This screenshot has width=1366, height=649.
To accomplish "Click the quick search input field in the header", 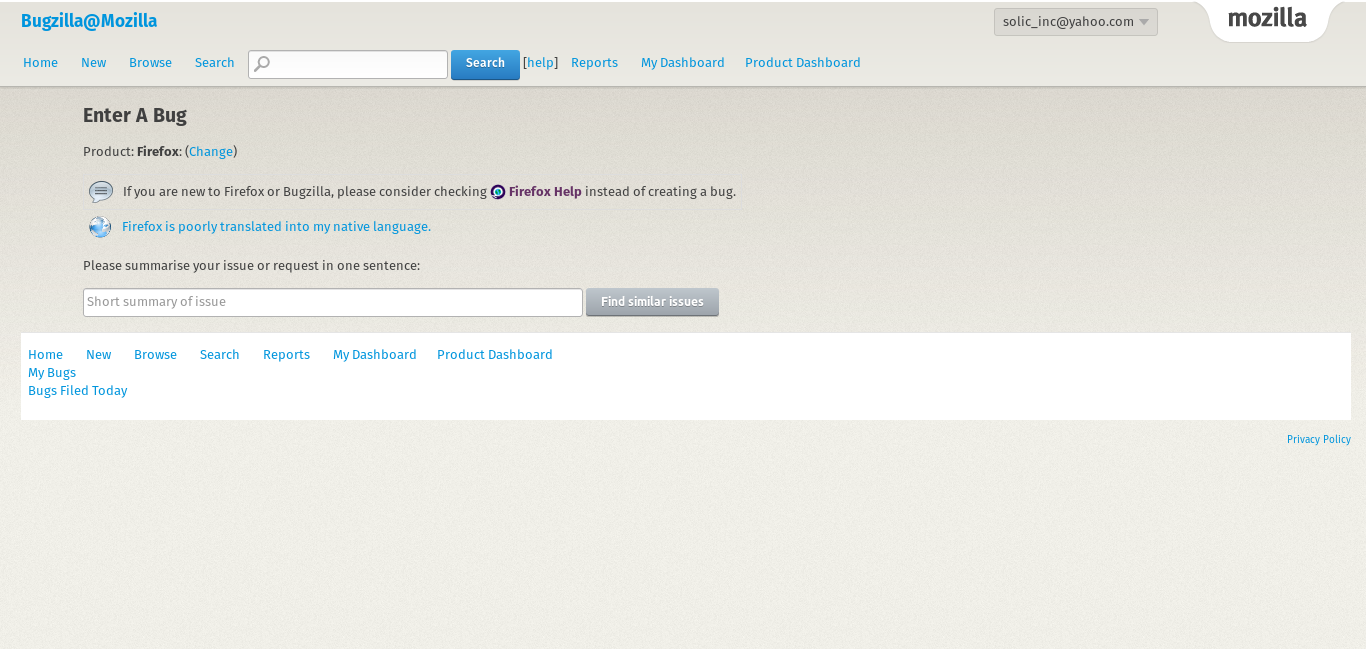I will coord(348,64).
